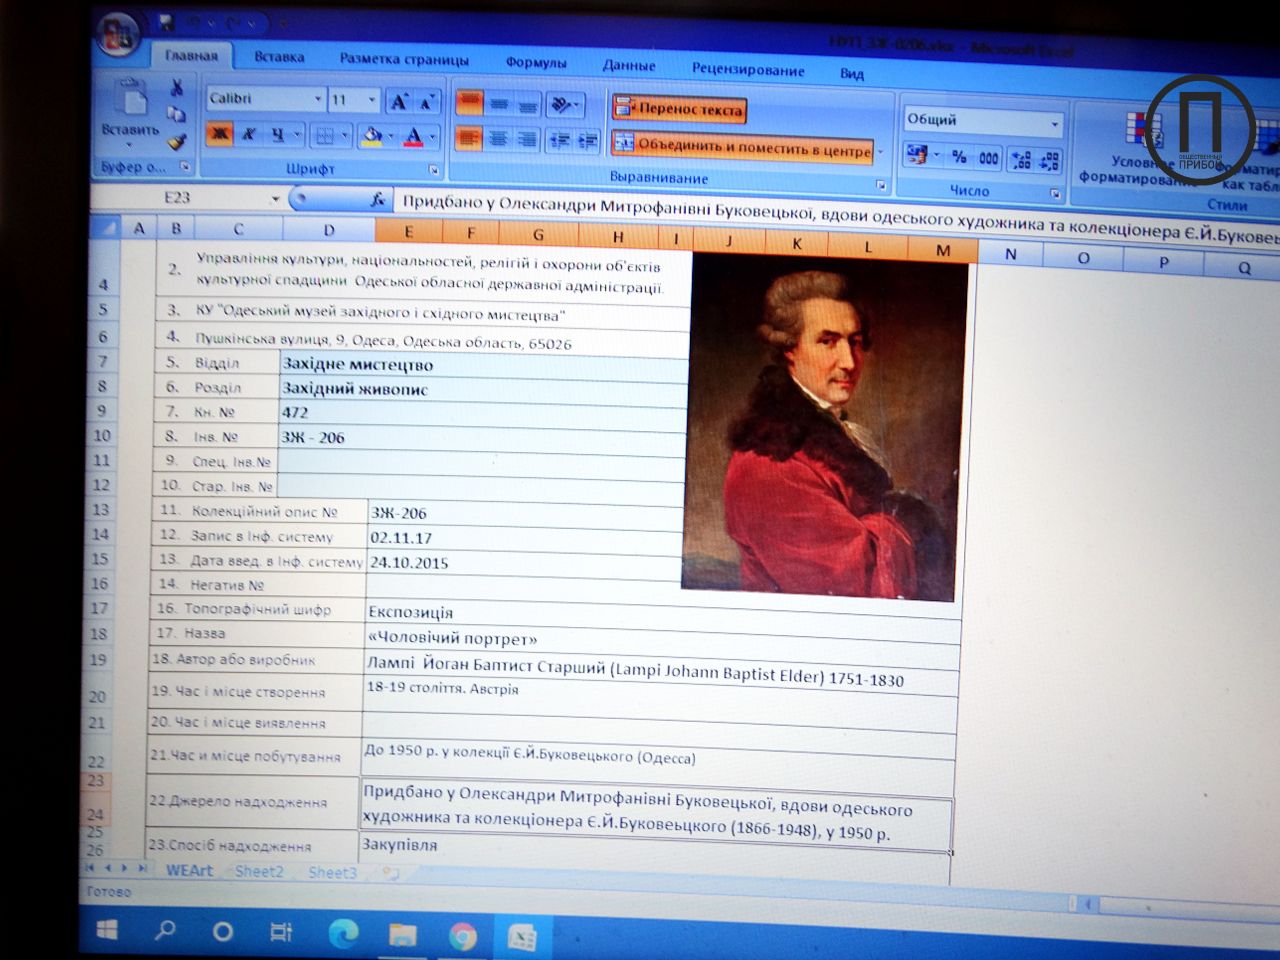Click the decrease decimal icon

(x=1049, y=160)
